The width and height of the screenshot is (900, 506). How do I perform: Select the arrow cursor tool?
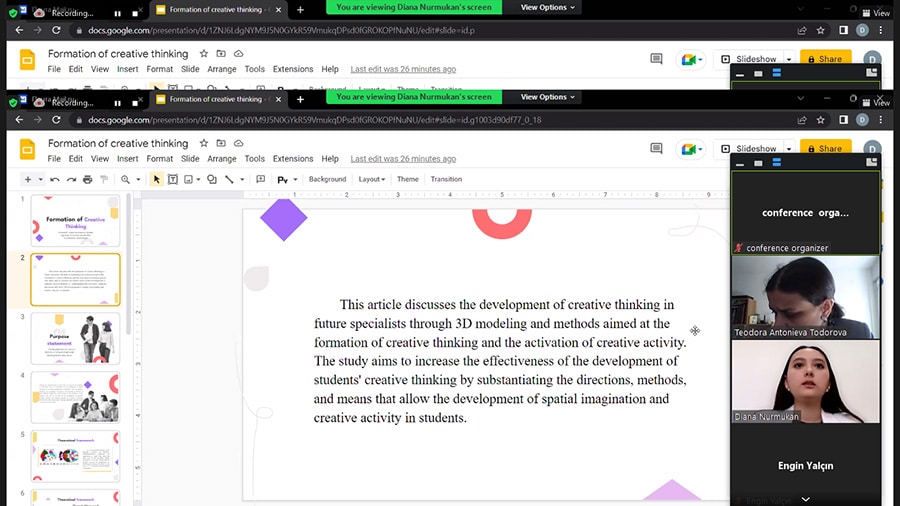tap(156, 180)
